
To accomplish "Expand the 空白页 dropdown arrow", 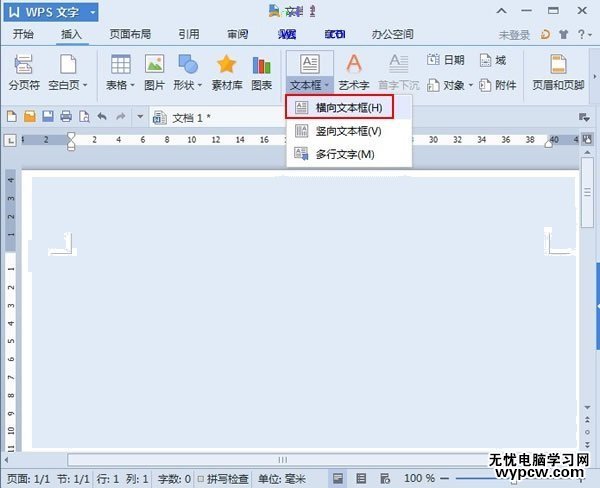I will click(85, 85).
